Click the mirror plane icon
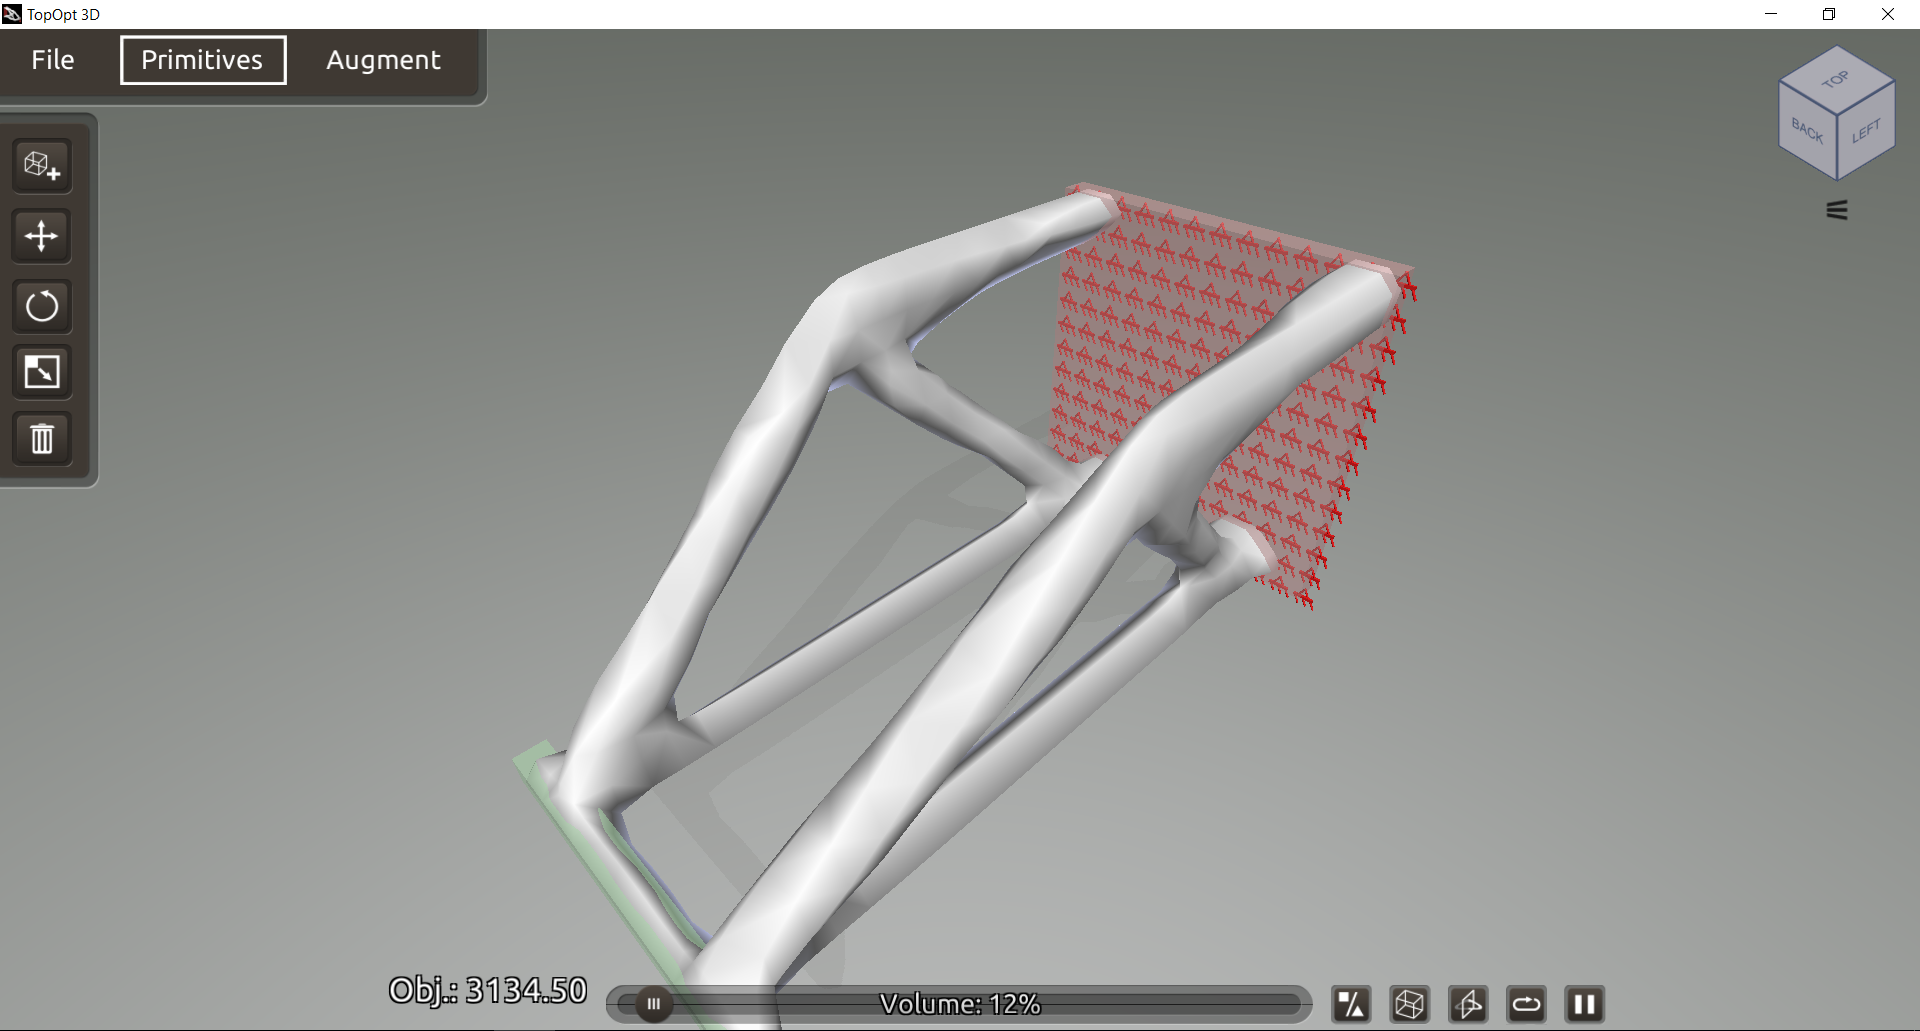1920x1031 pixels. [x=1469, y=1004]
